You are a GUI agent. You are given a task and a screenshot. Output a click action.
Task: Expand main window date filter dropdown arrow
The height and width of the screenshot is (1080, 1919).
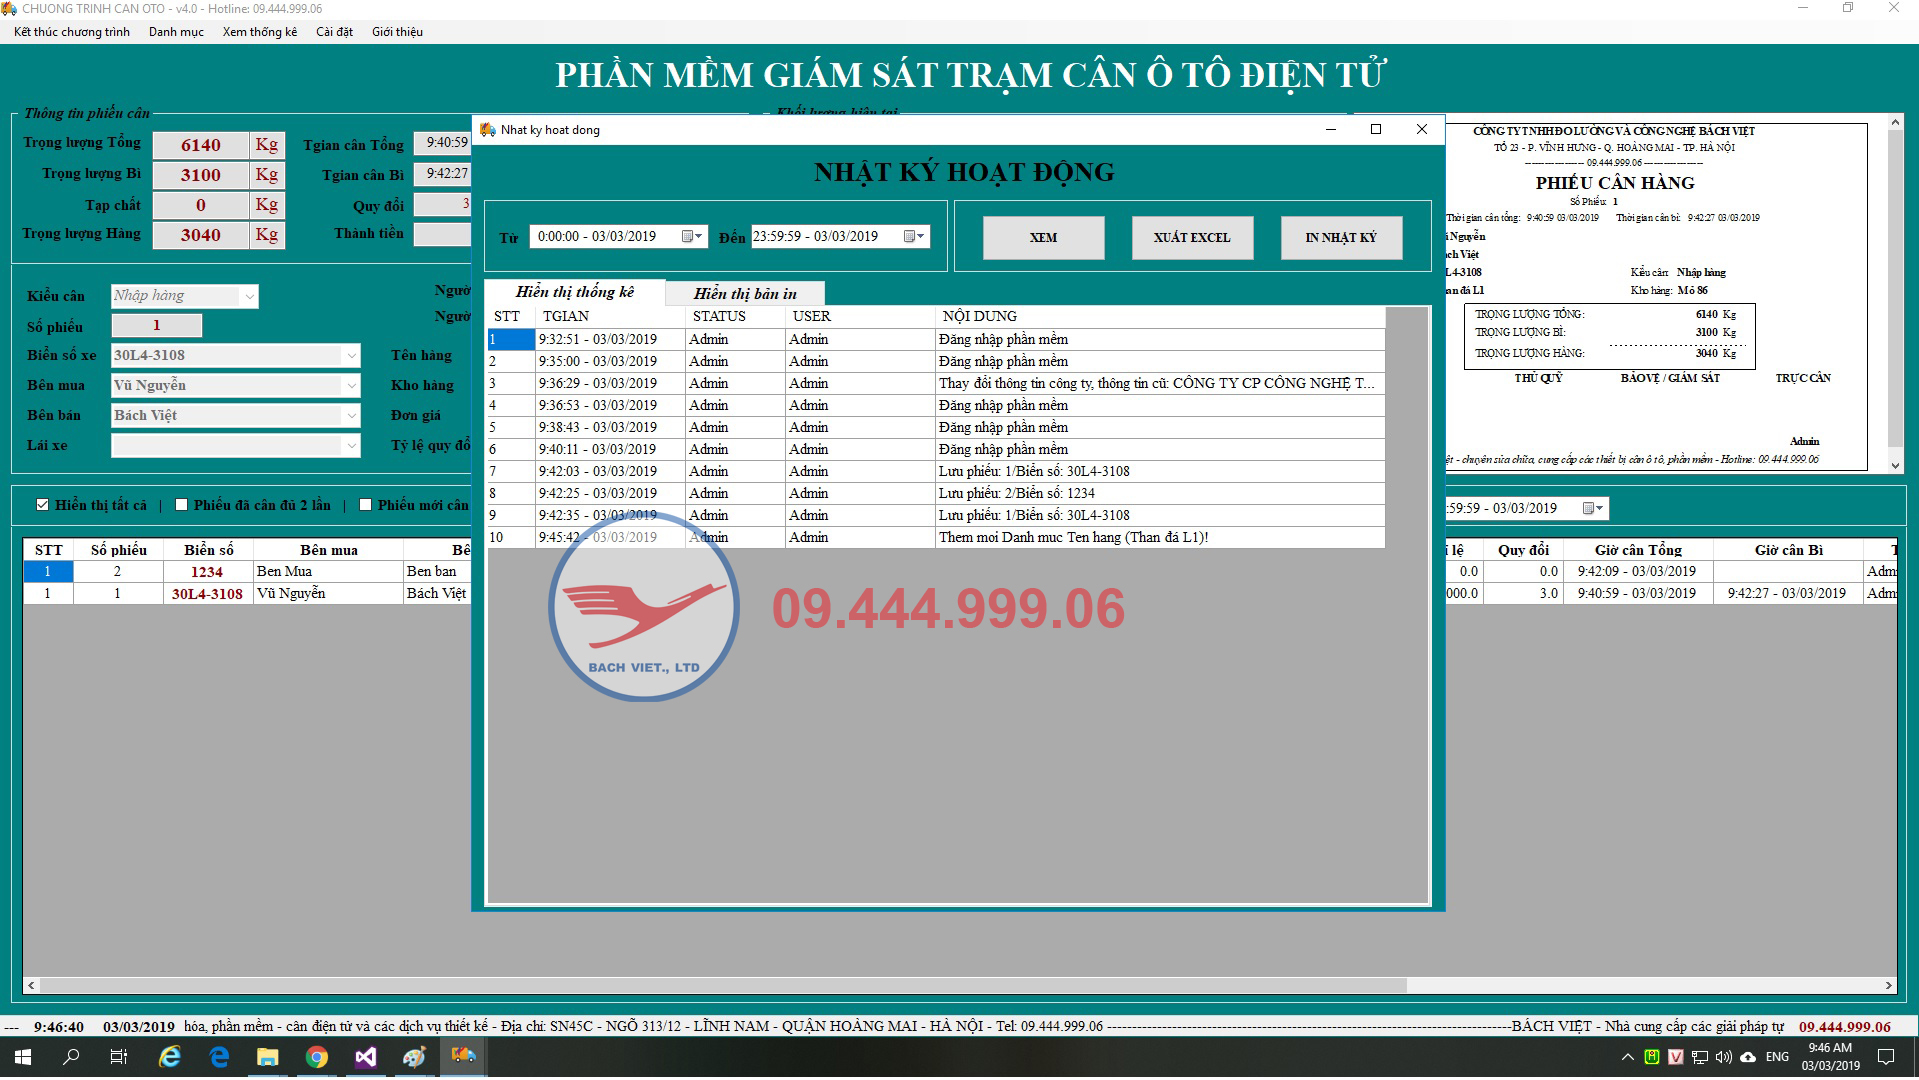[x=1600, y=508]
